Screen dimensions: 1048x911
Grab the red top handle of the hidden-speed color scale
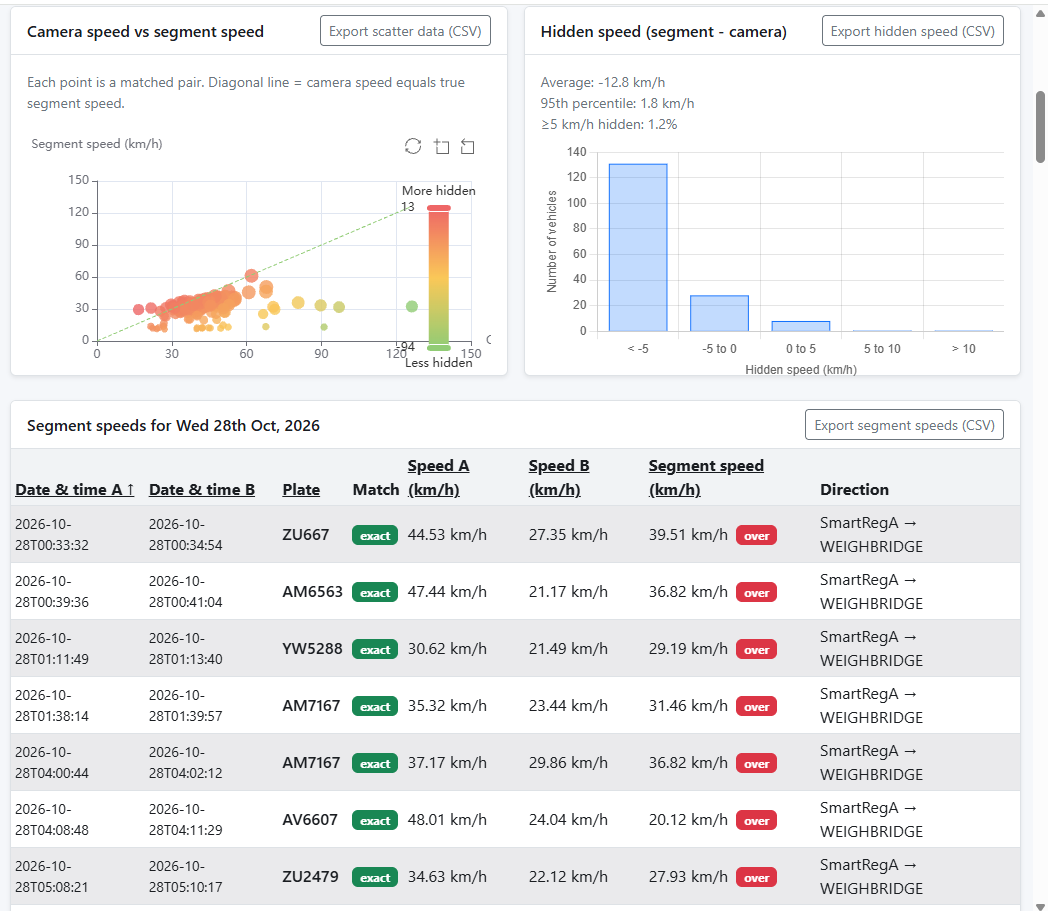(438, 209)
